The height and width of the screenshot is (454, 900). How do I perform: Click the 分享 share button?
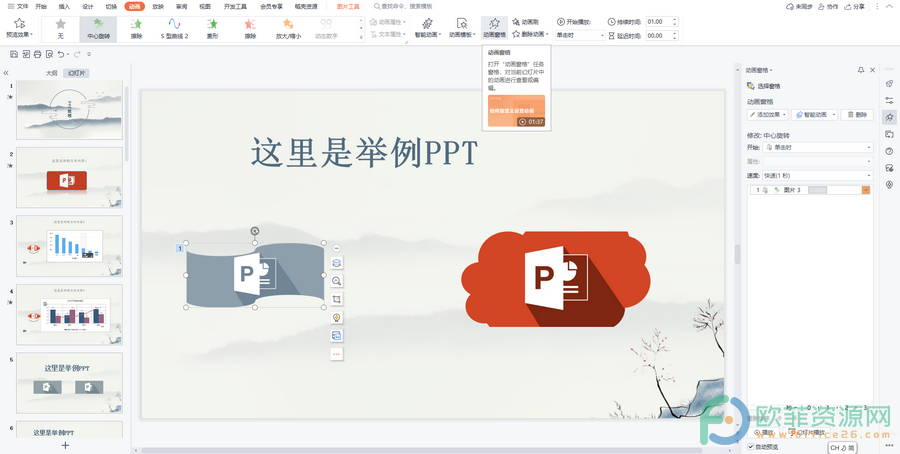[854, 7]
